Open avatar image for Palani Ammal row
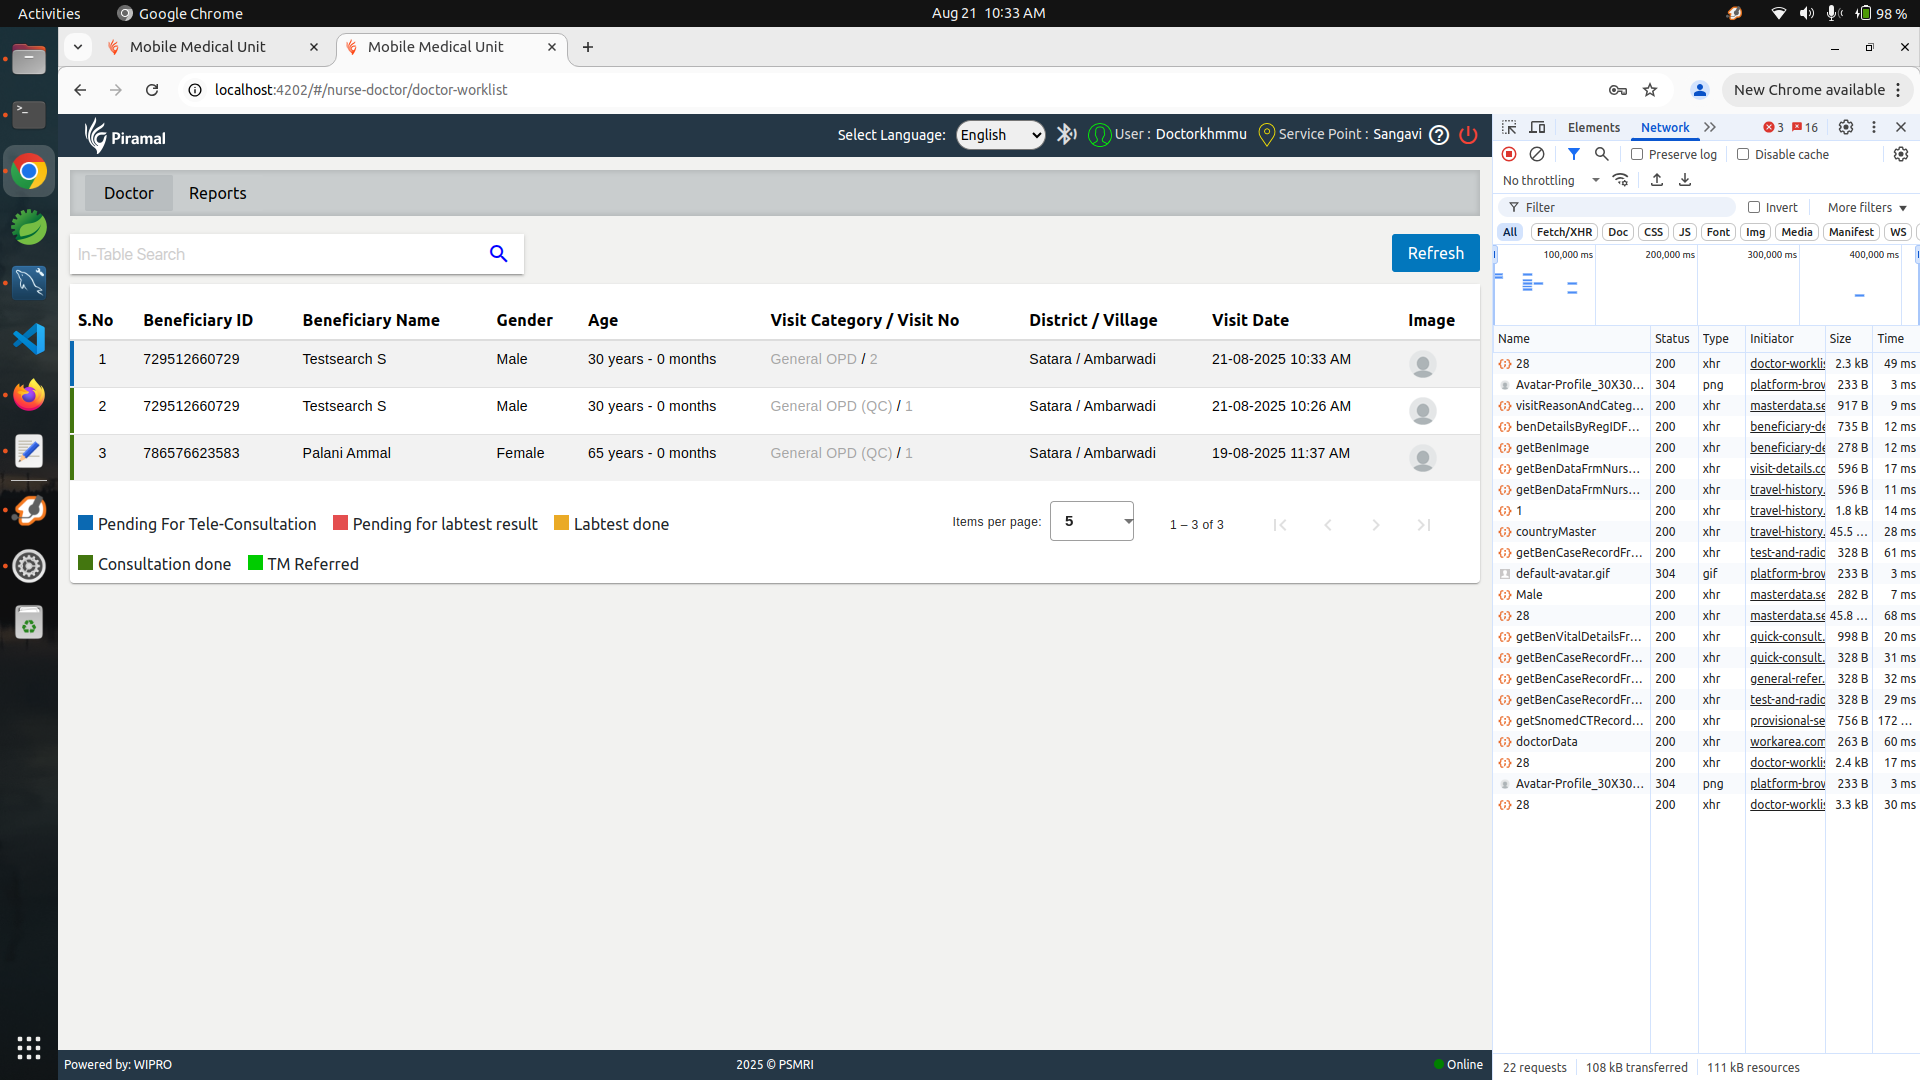1920x1080 pixels. [x=1422, y=458]
